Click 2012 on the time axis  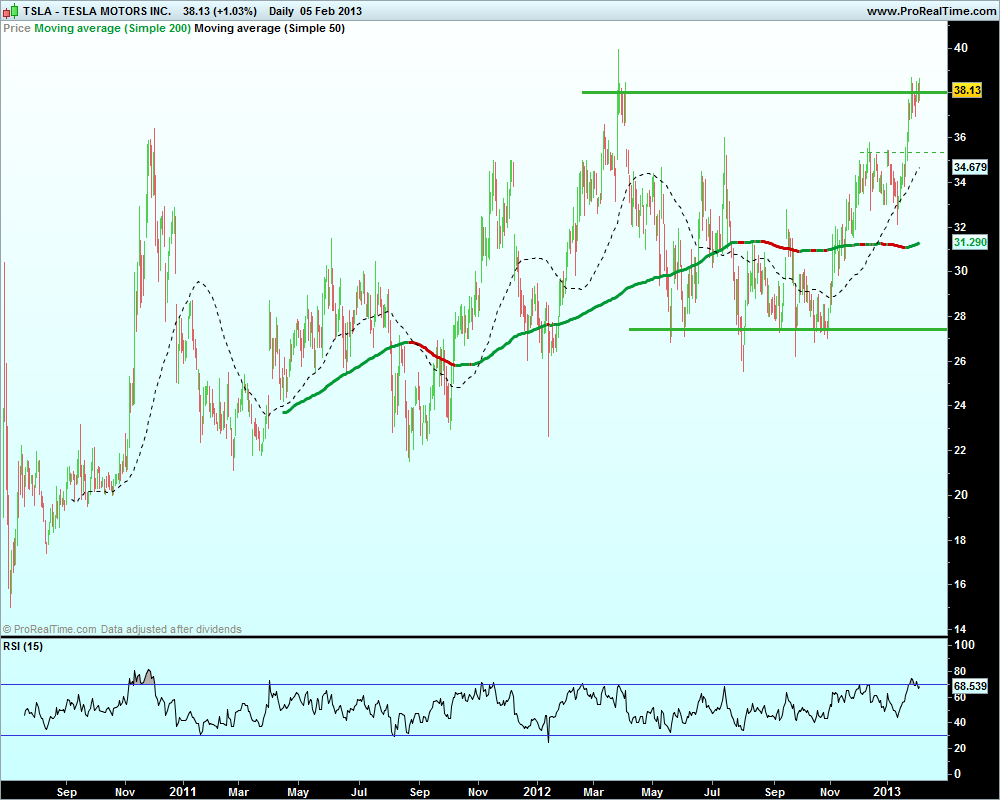pyautogui.click(x=536, y=792)
